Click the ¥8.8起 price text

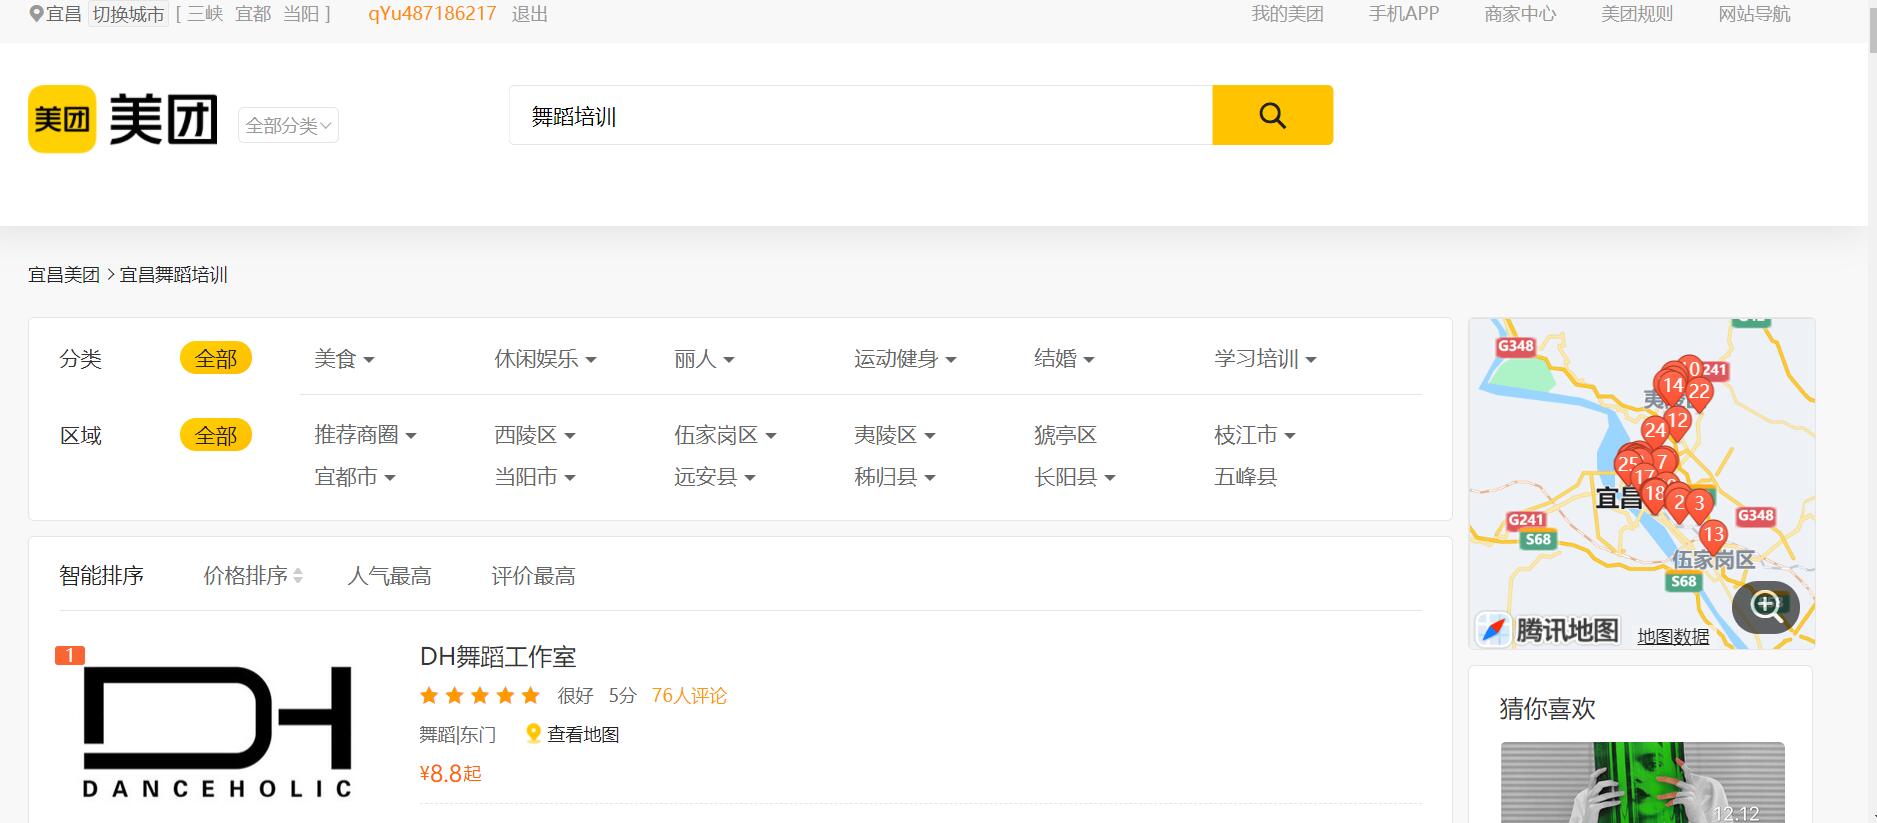[x=451, y=773]
